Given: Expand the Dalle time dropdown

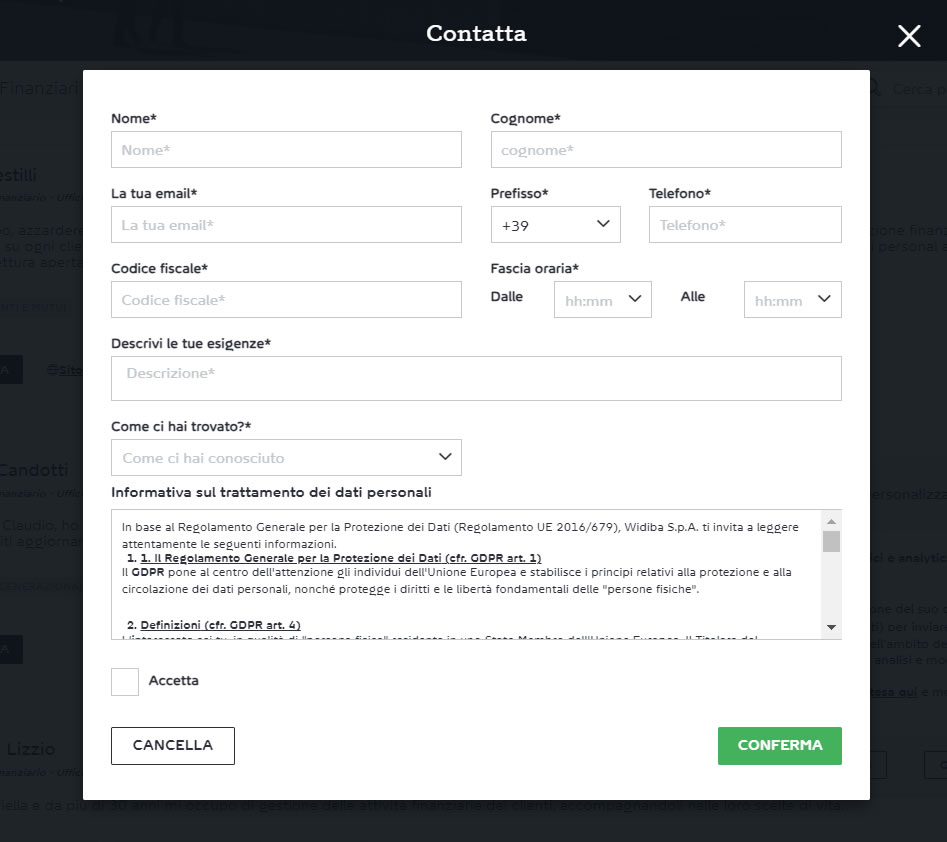Looking at the screenshot, I should (x=602, y=300).
